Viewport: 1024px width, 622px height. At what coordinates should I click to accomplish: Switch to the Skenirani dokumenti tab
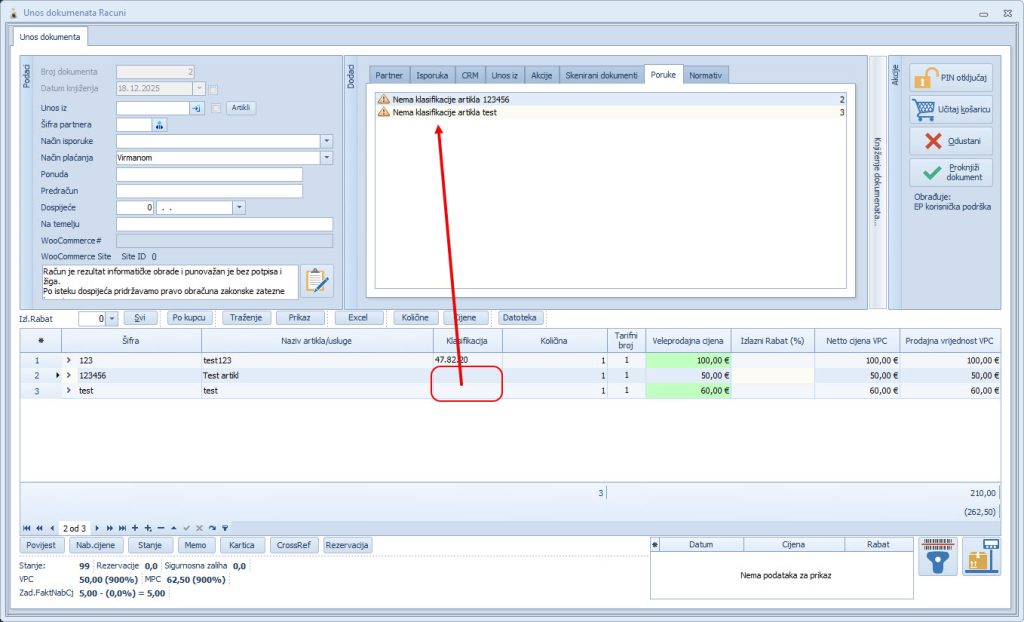pyautogui.click(x=601, y=75)
